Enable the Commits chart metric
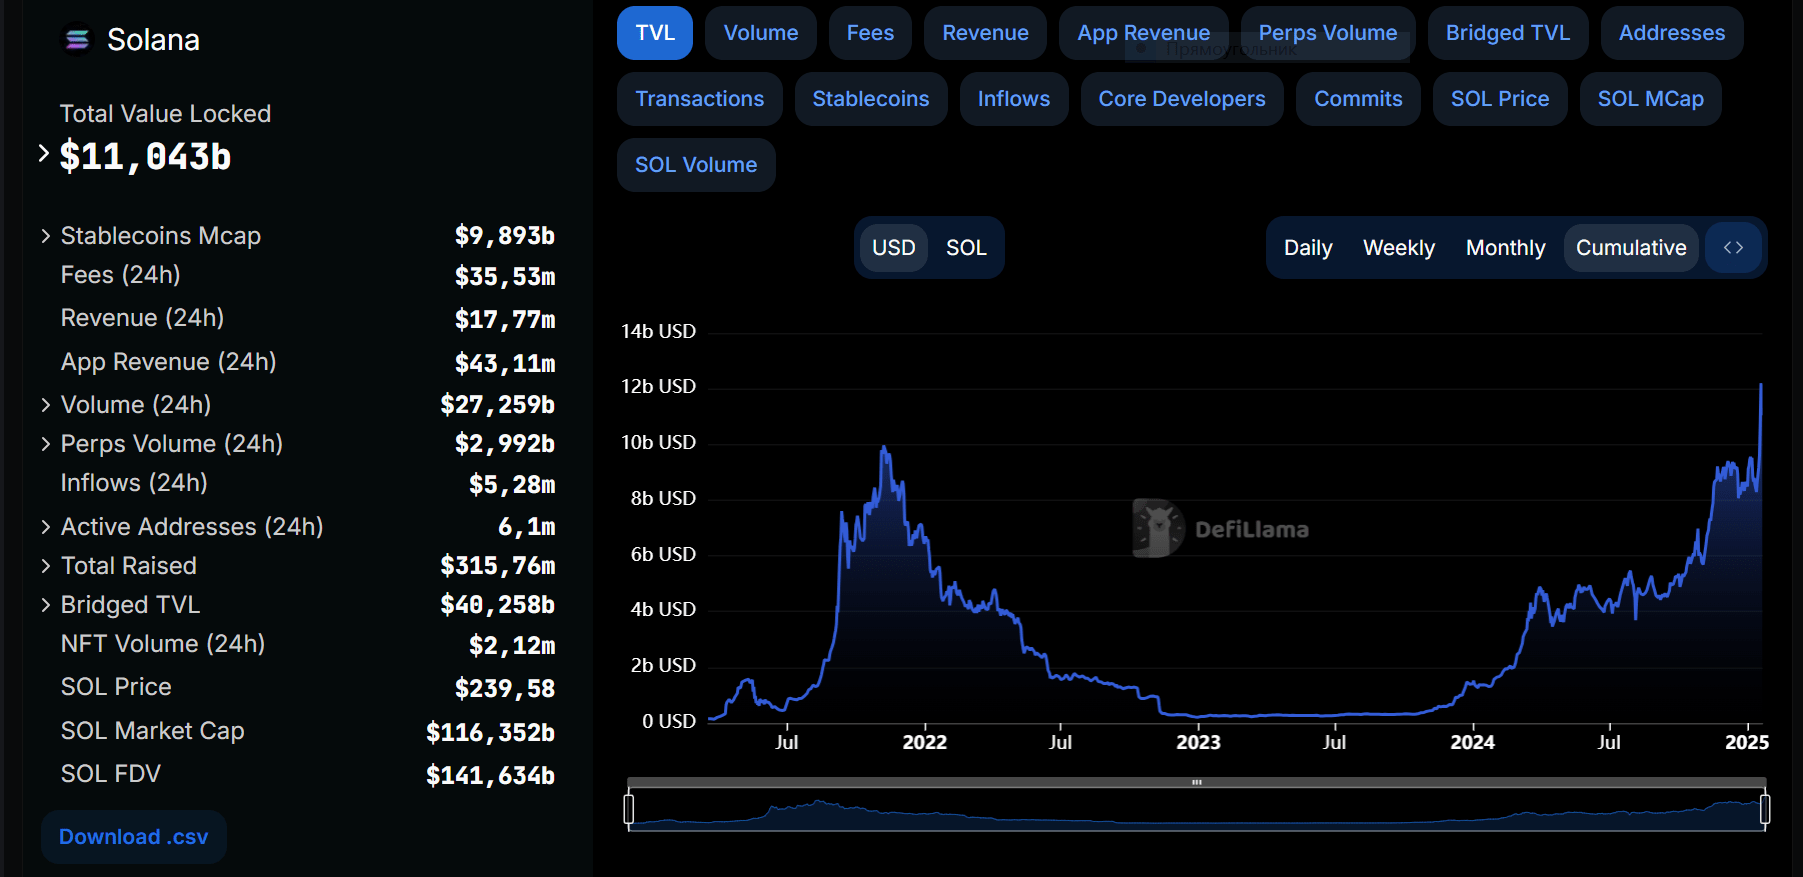The width and height of the screenshot is (1803, 877). coord(1358,99)
